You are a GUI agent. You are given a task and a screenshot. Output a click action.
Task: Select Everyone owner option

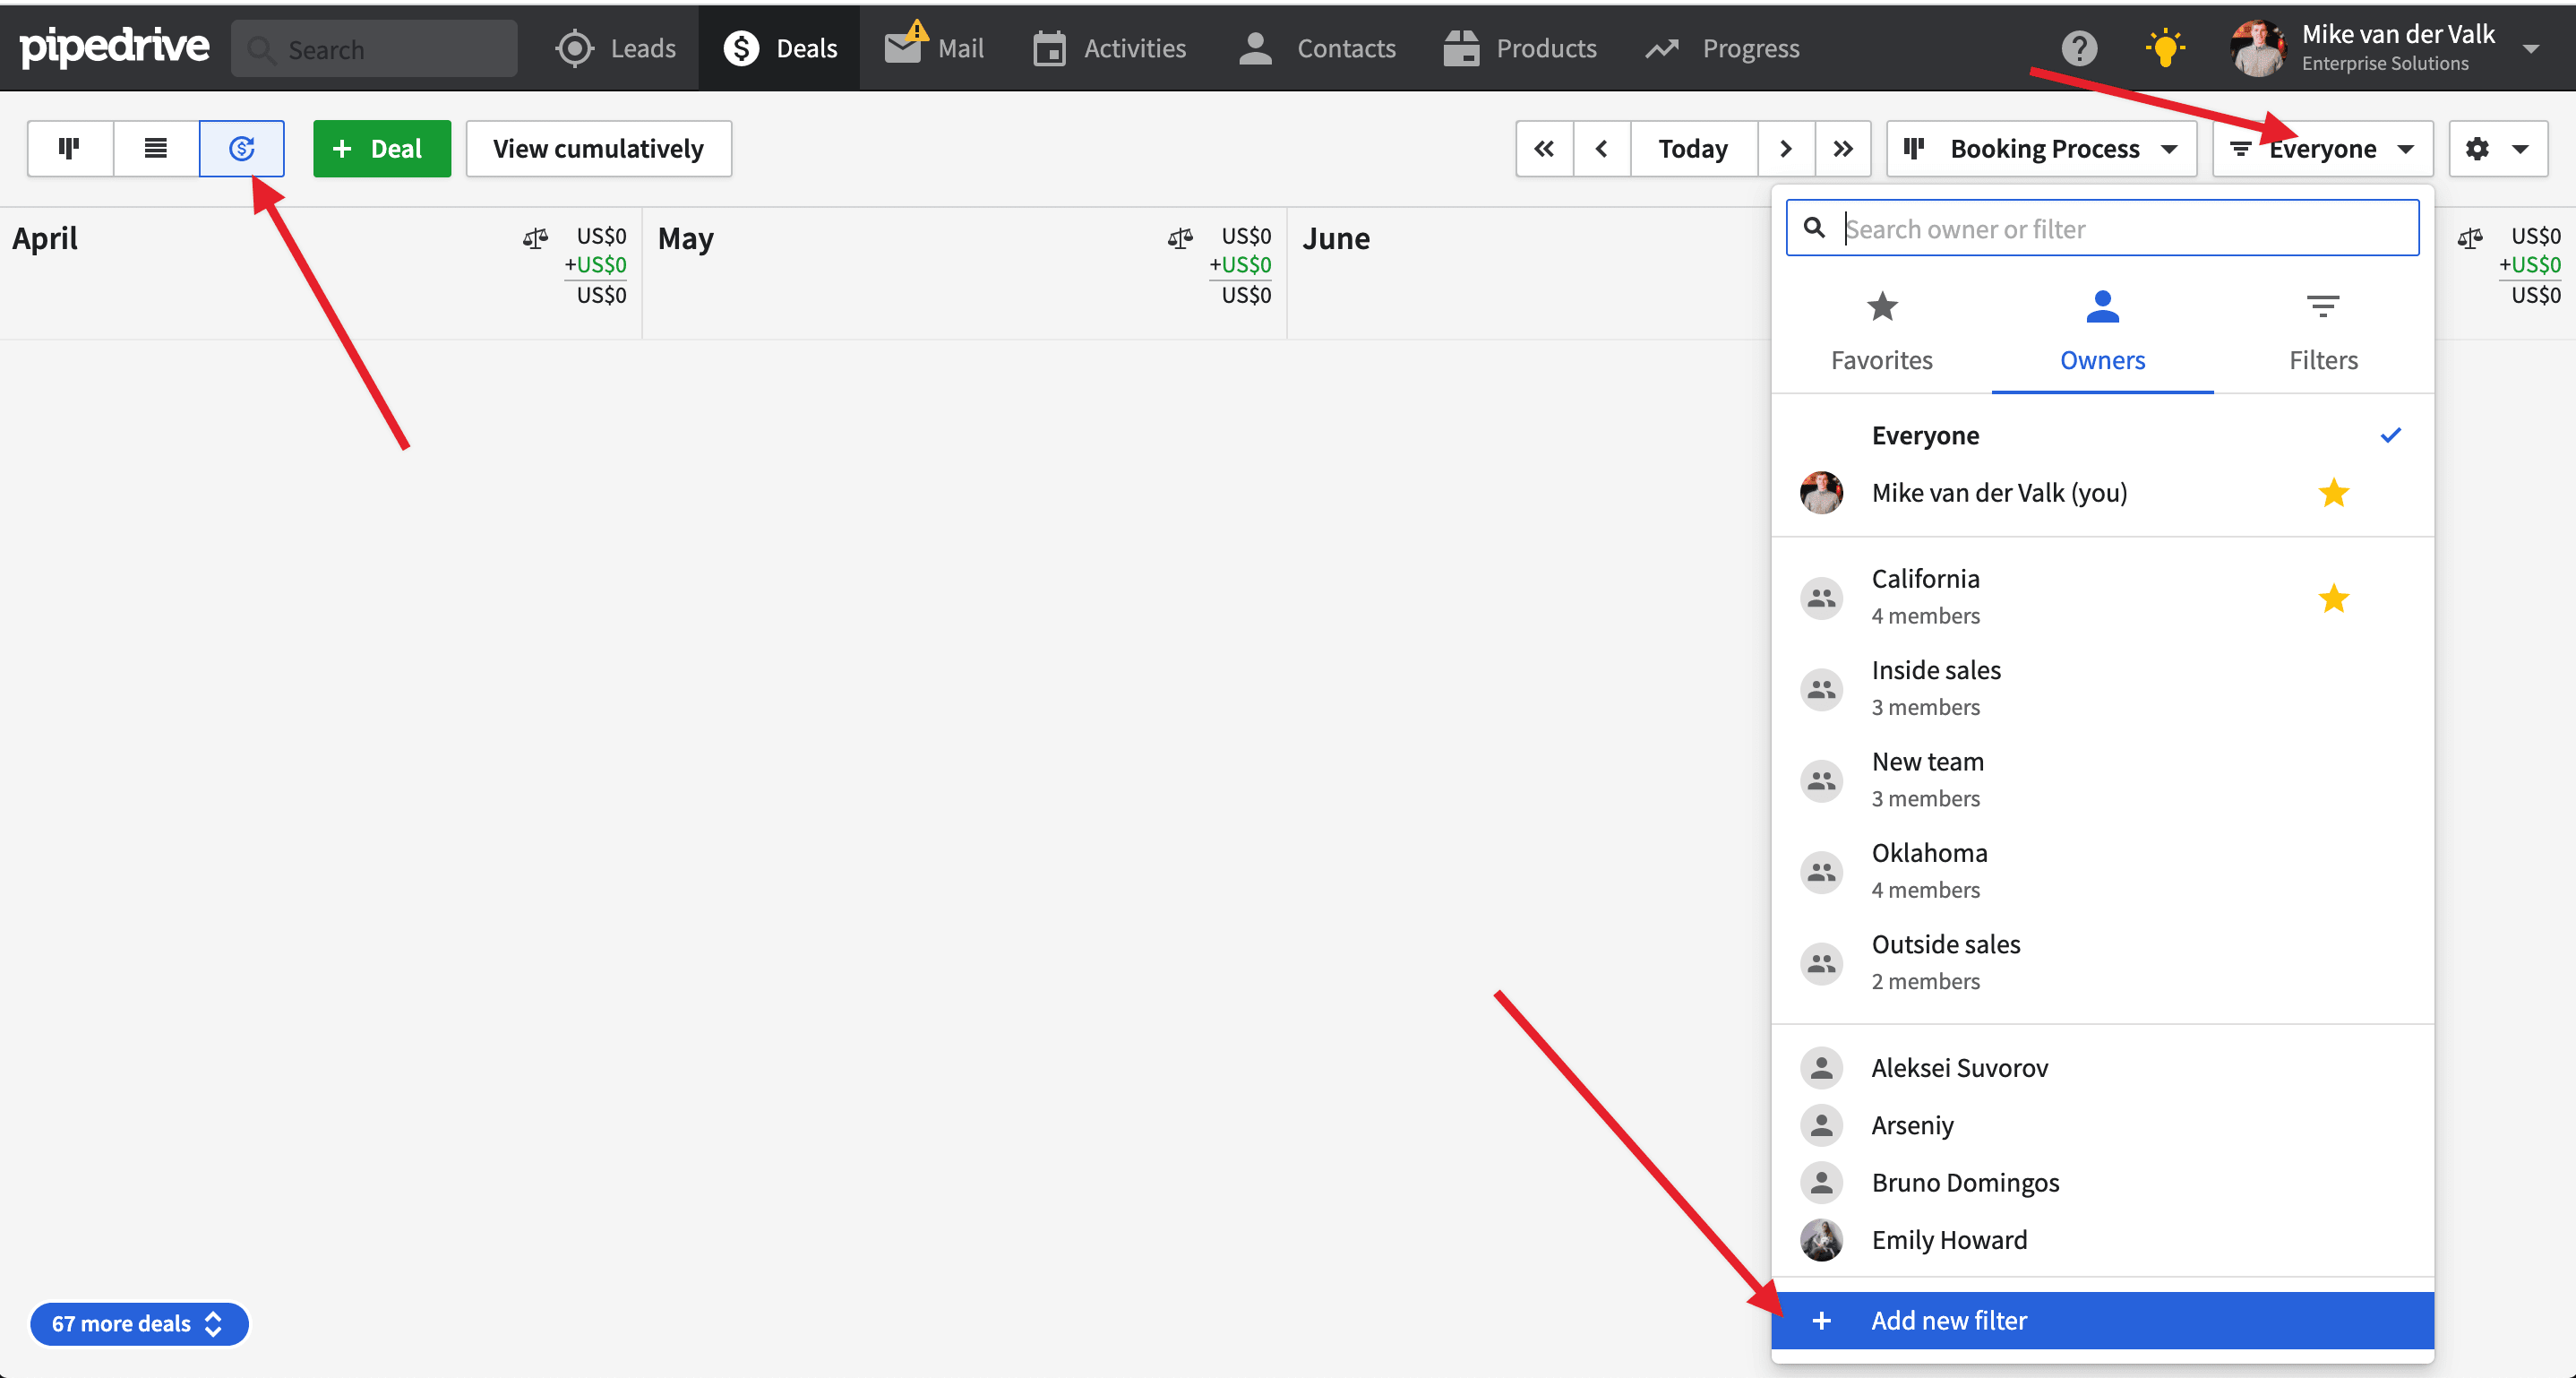tap(1924, 435)
